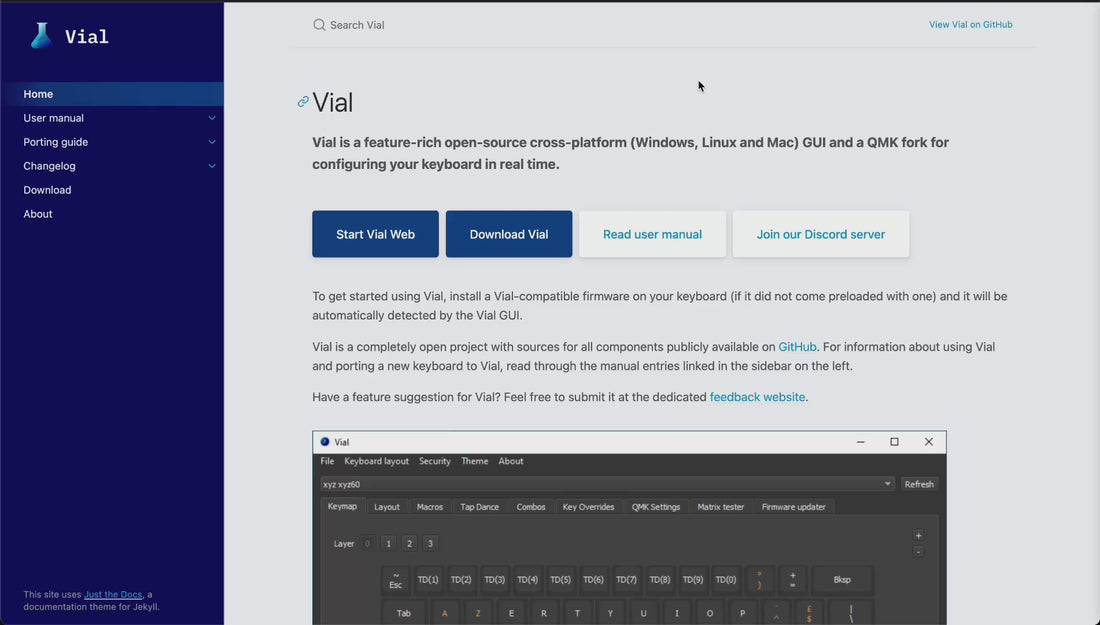Open the feedback website link
Image resolution: width=1100 pixels, height=625 pixels.
[757, 397]
